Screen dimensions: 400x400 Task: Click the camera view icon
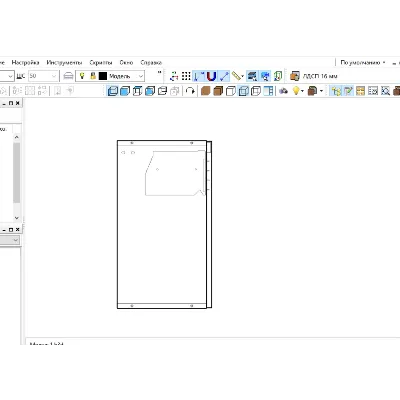point(283,91)
